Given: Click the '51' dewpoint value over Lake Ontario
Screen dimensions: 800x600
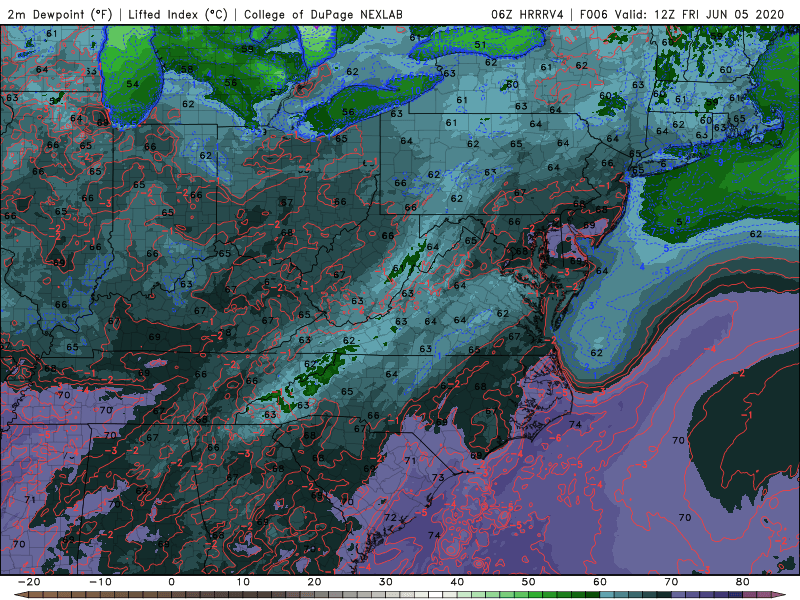Looking at the screenshot, I should pos(480,45).
